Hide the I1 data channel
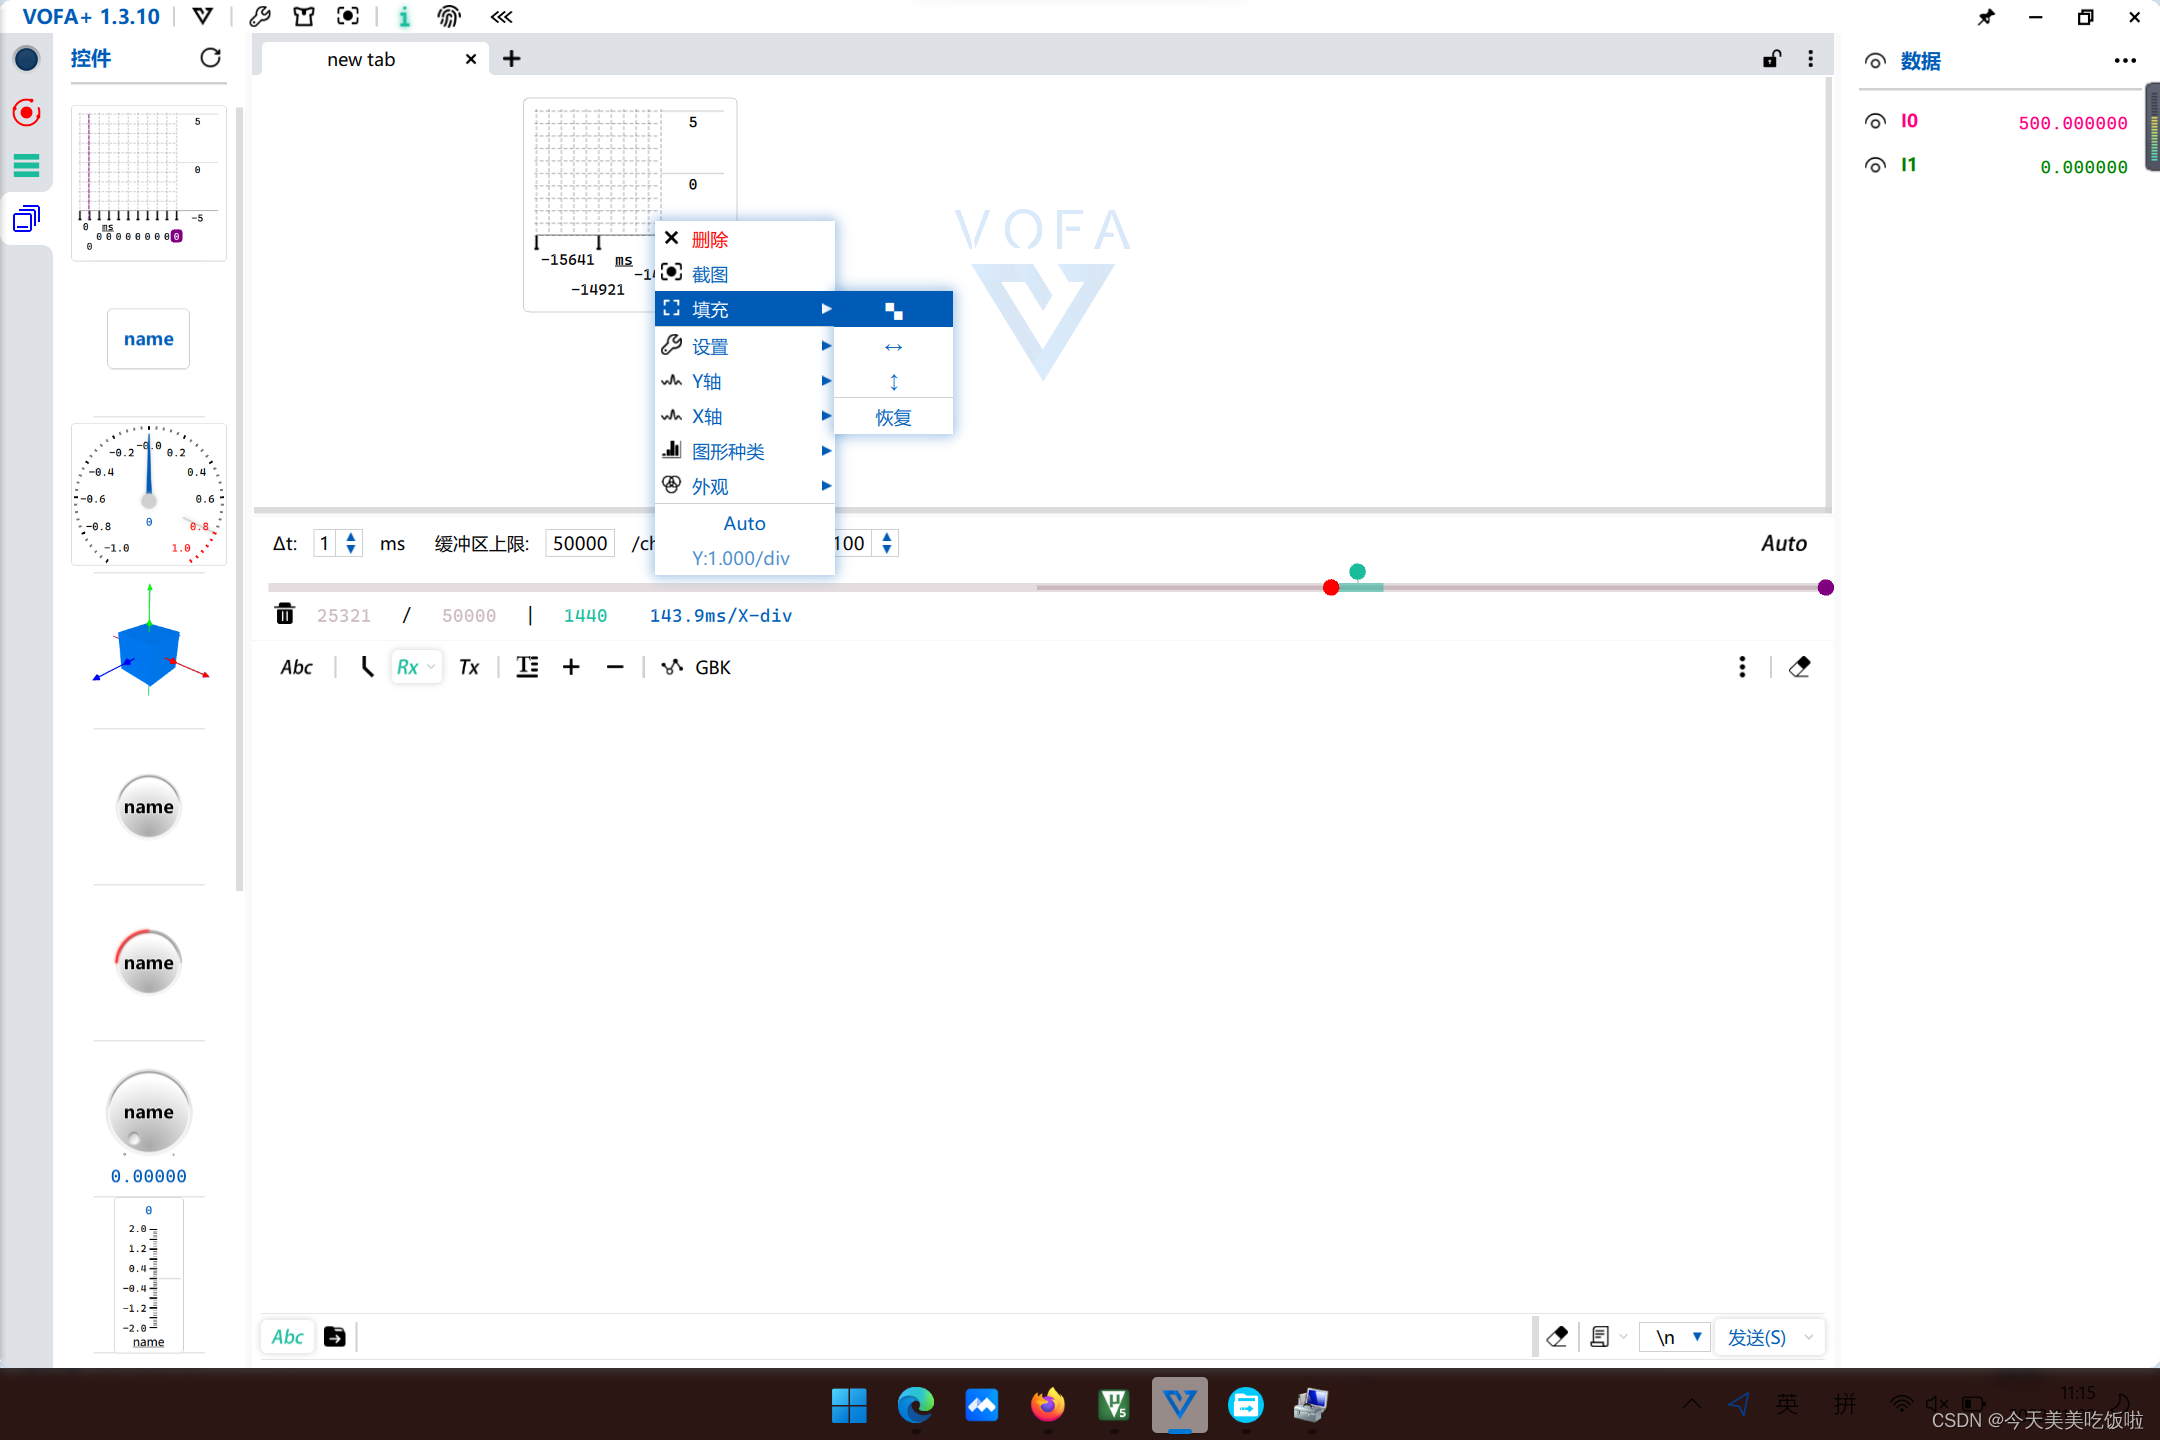 tap(1875, 165)
